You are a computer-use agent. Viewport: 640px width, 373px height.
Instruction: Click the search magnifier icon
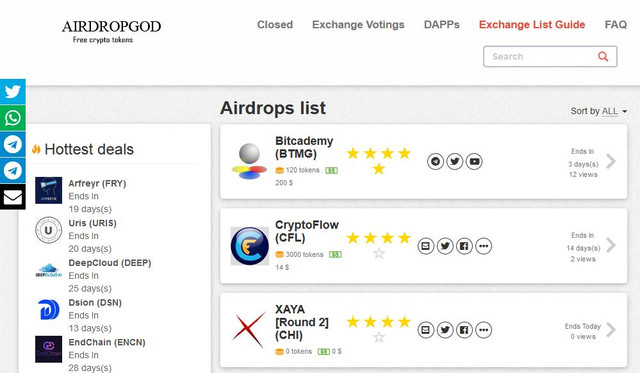[x=603, y=56]
